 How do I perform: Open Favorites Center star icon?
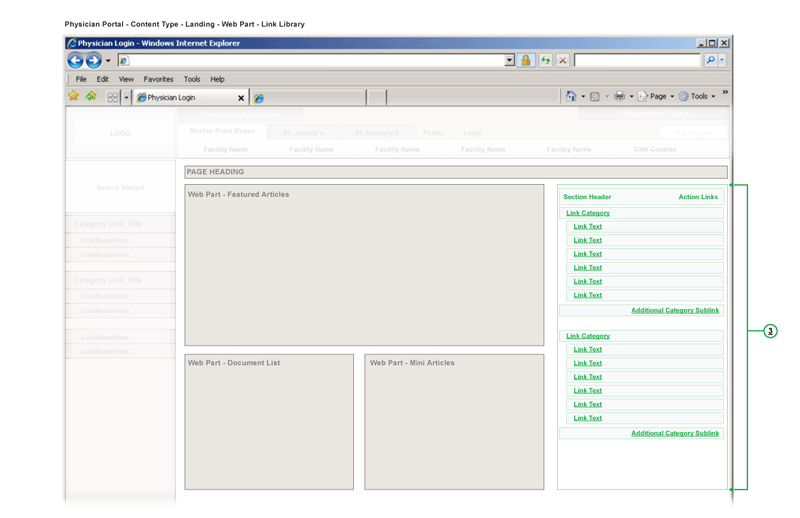(x=74, y=96)
